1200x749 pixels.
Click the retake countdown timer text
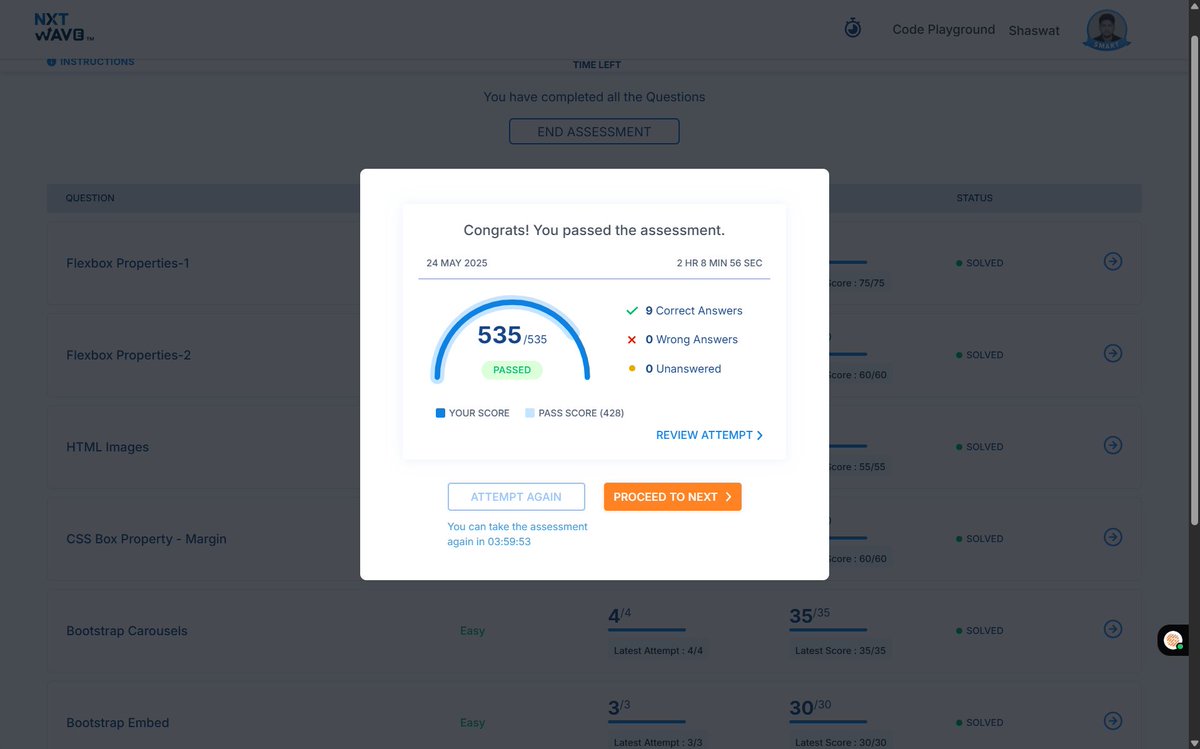tap(517, 534)
